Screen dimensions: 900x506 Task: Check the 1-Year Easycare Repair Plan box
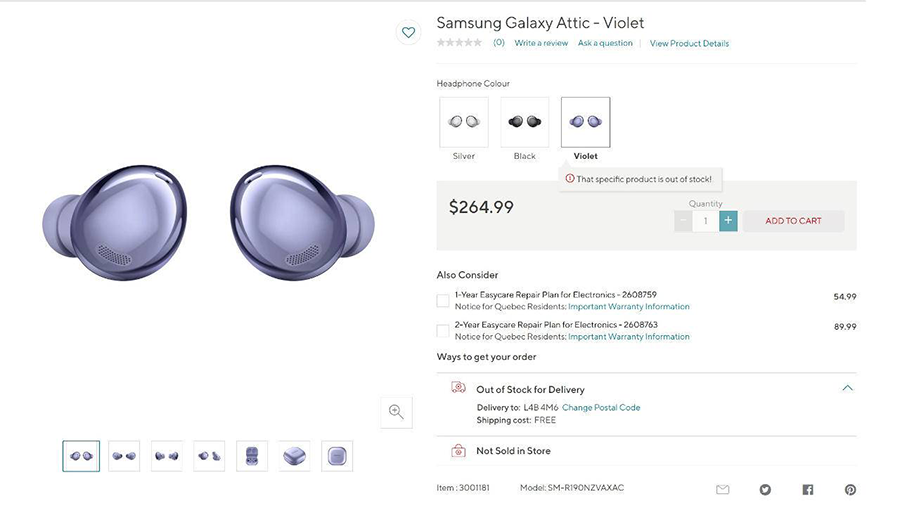point(443,300)
